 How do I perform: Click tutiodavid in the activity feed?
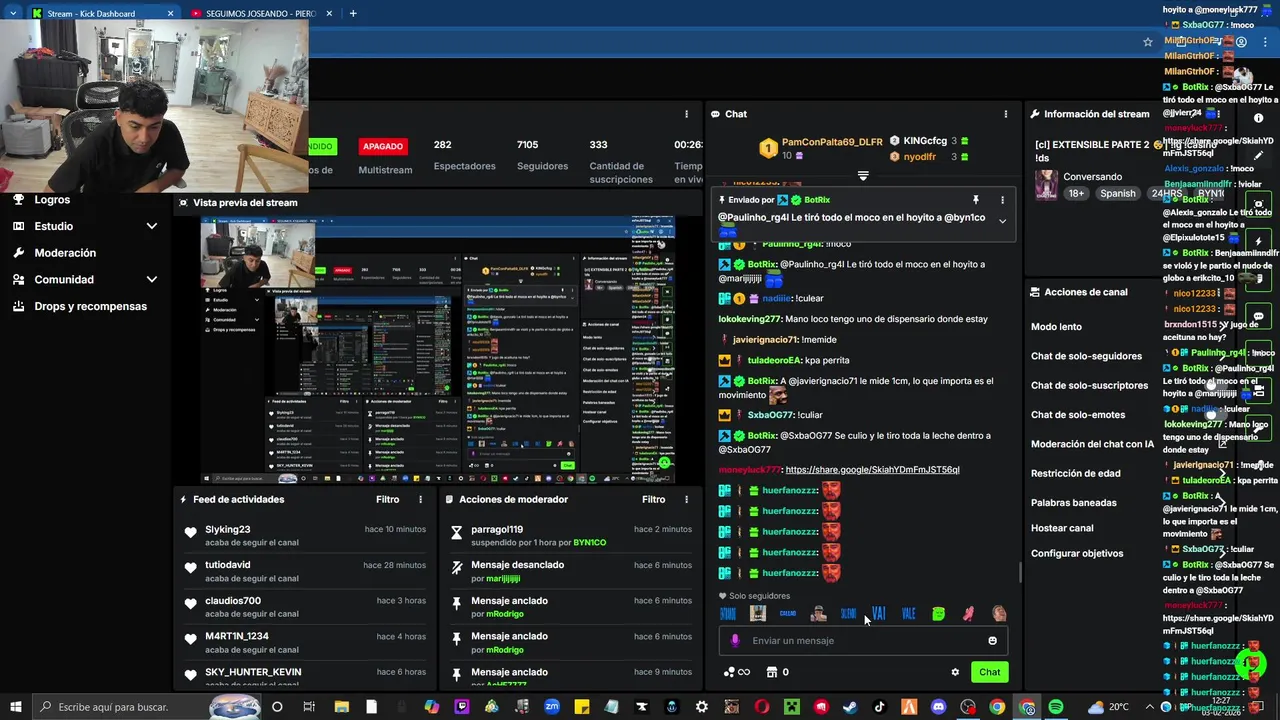pos(228,565)
